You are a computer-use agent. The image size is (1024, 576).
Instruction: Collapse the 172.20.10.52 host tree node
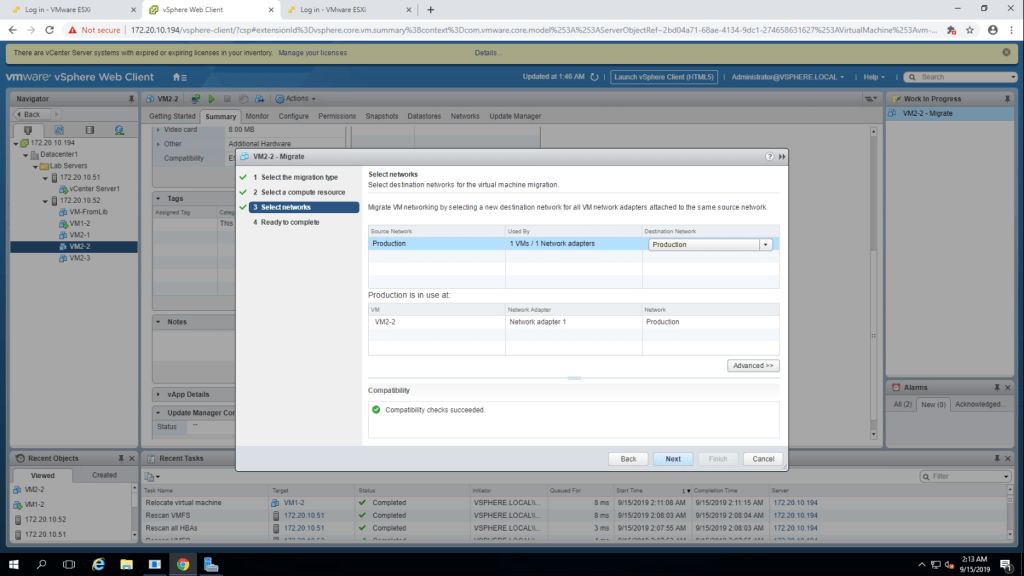(44, 200)
